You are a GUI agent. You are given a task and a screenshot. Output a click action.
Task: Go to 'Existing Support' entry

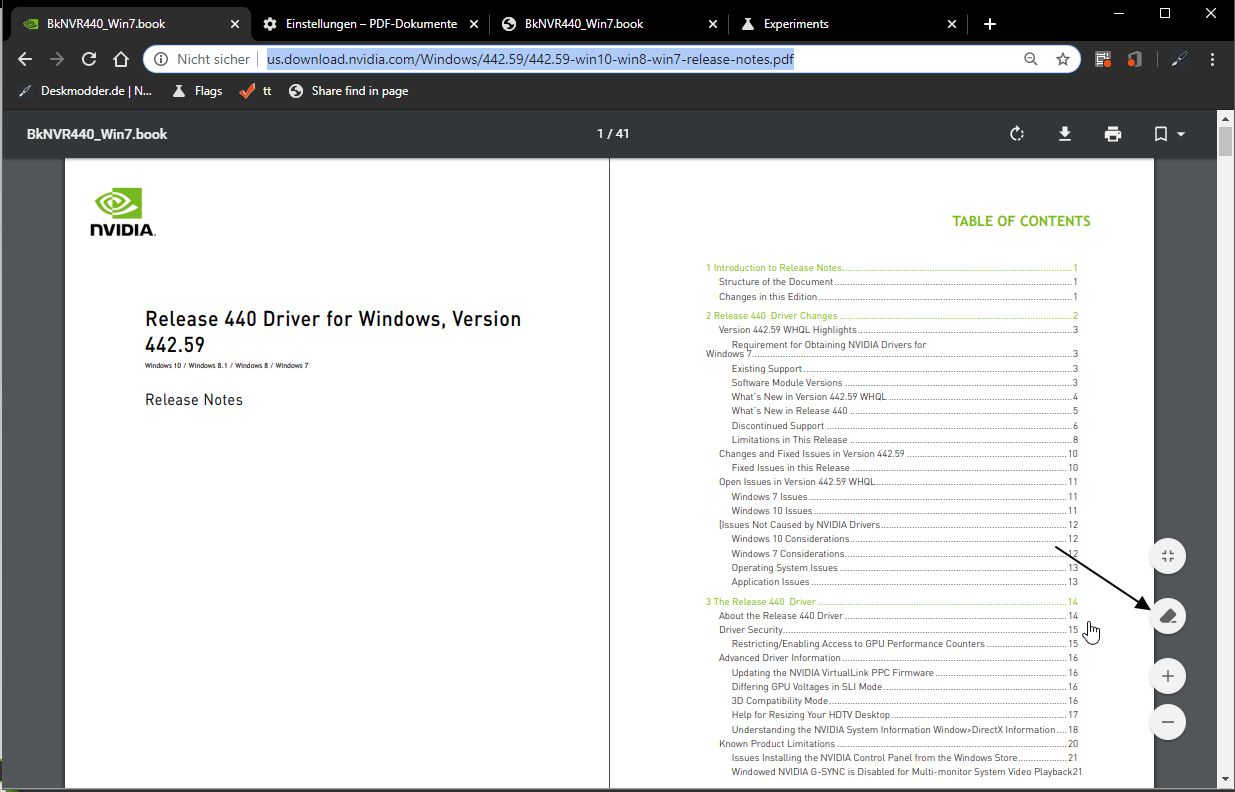[x=904, y=369]
